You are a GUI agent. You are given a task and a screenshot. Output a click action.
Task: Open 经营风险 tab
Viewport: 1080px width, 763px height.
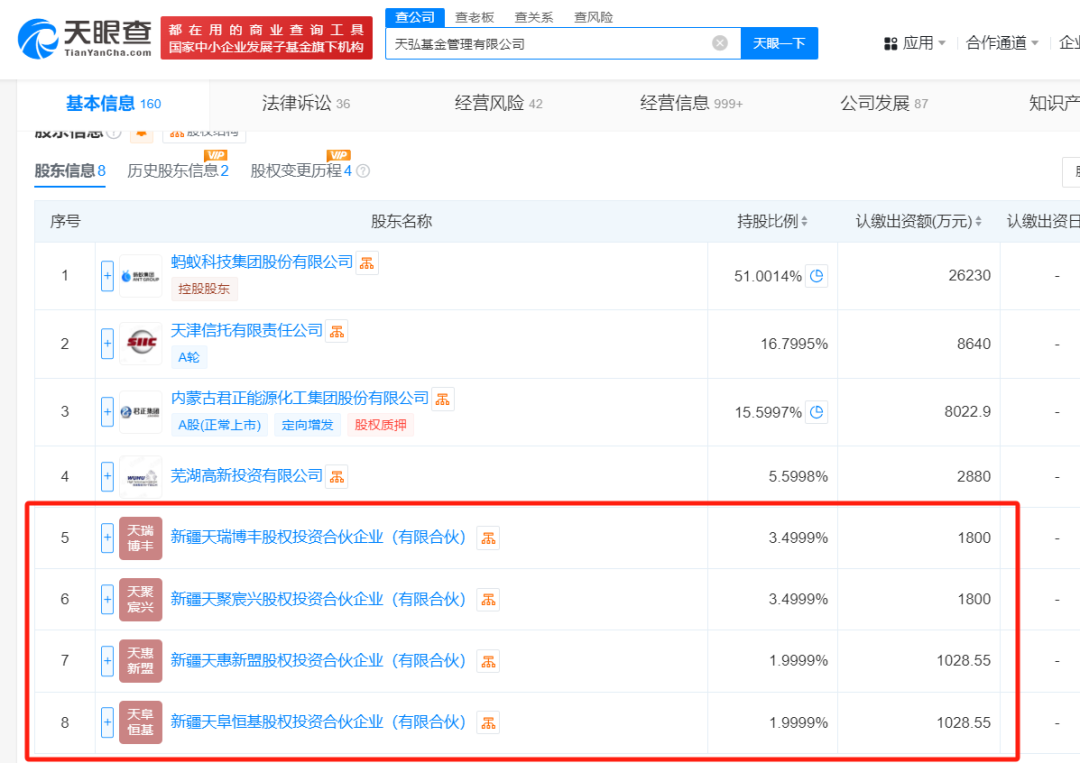498,103
